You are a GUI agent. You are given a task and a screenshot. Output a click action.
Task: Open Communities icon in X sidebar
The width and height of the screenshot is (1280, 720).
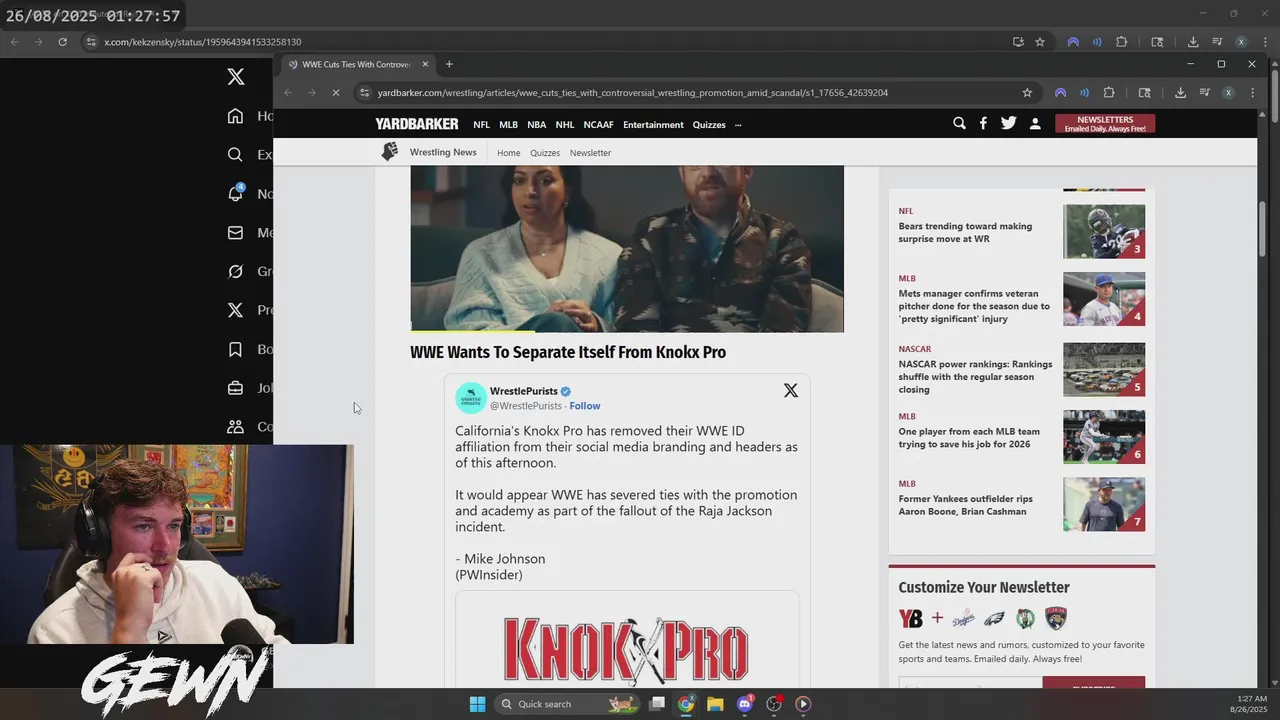tap(235, 426)
